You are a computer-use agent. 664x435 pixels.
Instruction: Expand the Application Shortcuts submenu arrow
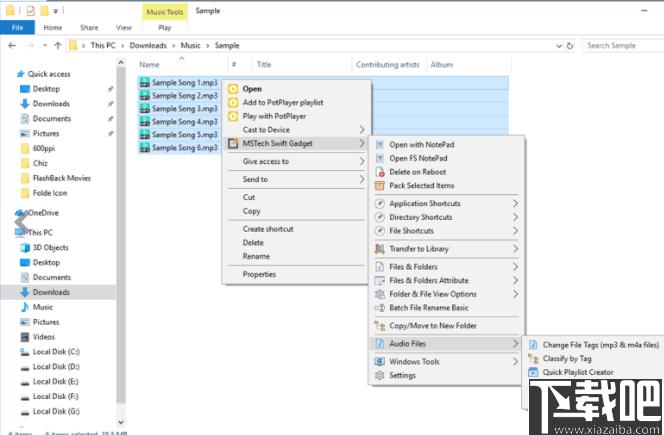coord(516,204)
